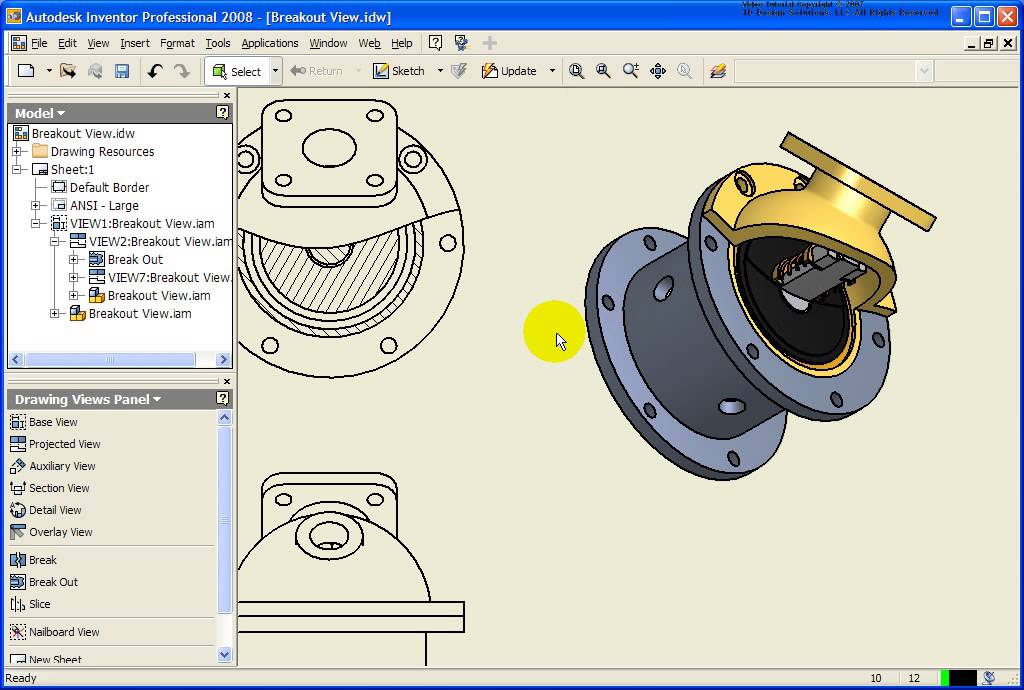1024x690 pixels.
Task: Expand the VIEW7:Breakout View node
Action: point(74,277)
